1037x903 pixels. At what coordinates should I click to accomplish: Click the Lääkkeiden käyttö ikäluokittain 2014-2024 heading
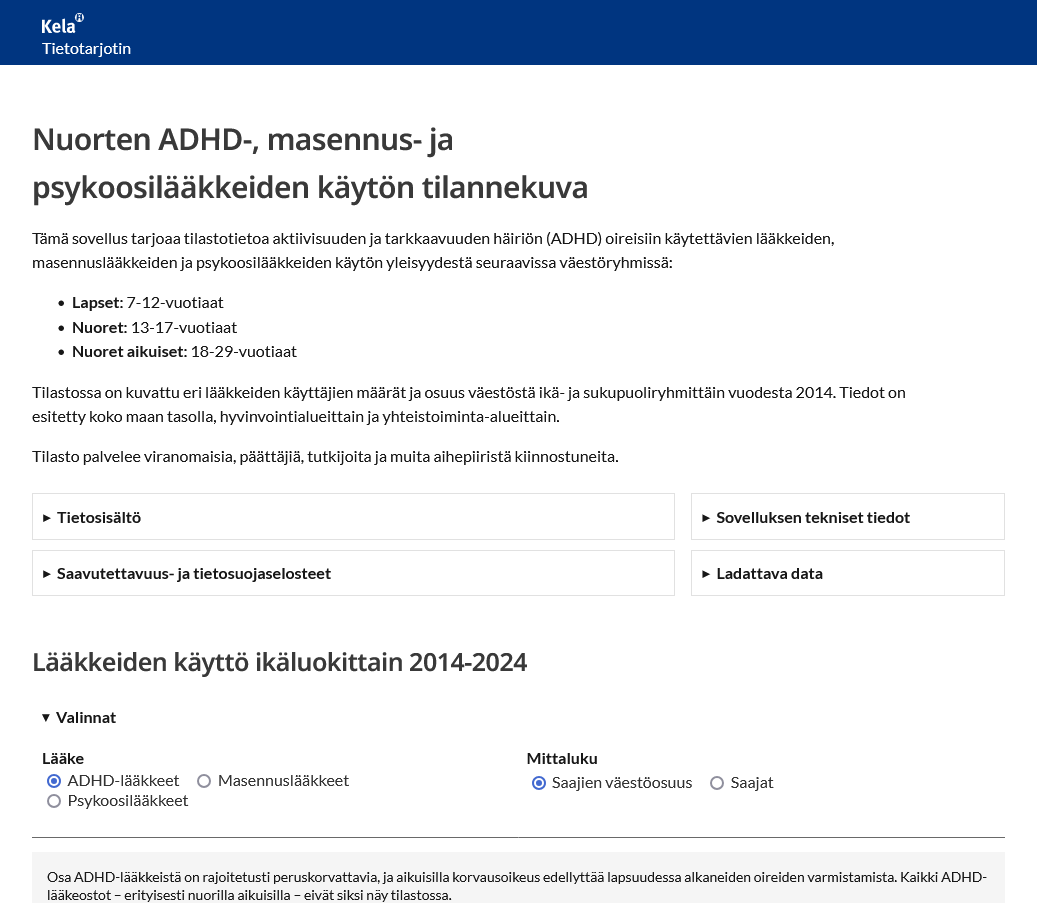[x=279, y=662]
